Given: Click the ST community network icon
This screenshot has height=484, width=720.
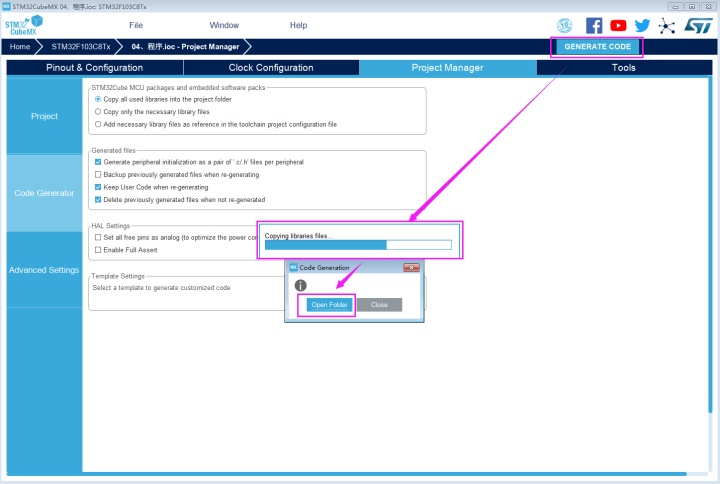Looking at the screenshot, I should (x=666, y=26).
